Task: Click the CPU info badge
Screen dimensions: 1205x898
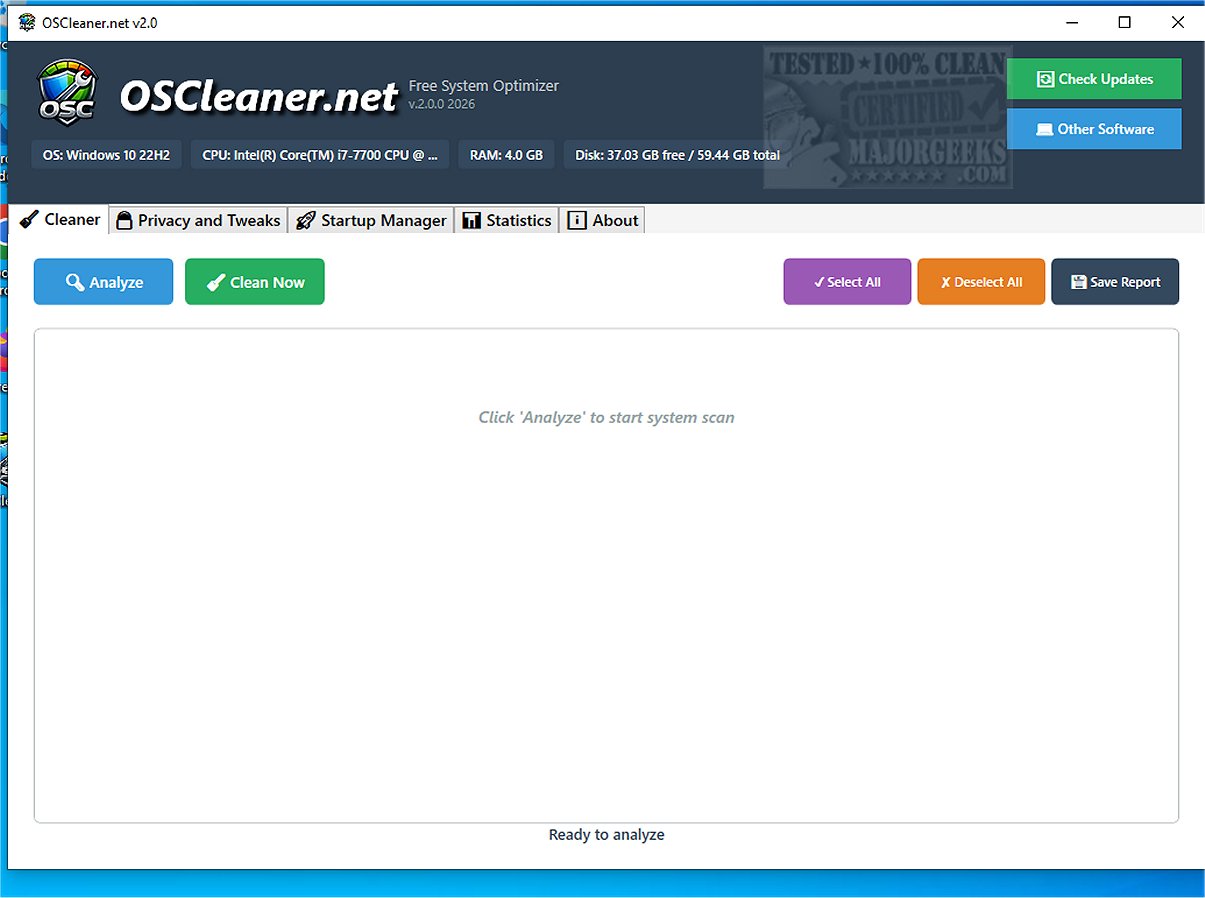Action: tap(320, 155)
